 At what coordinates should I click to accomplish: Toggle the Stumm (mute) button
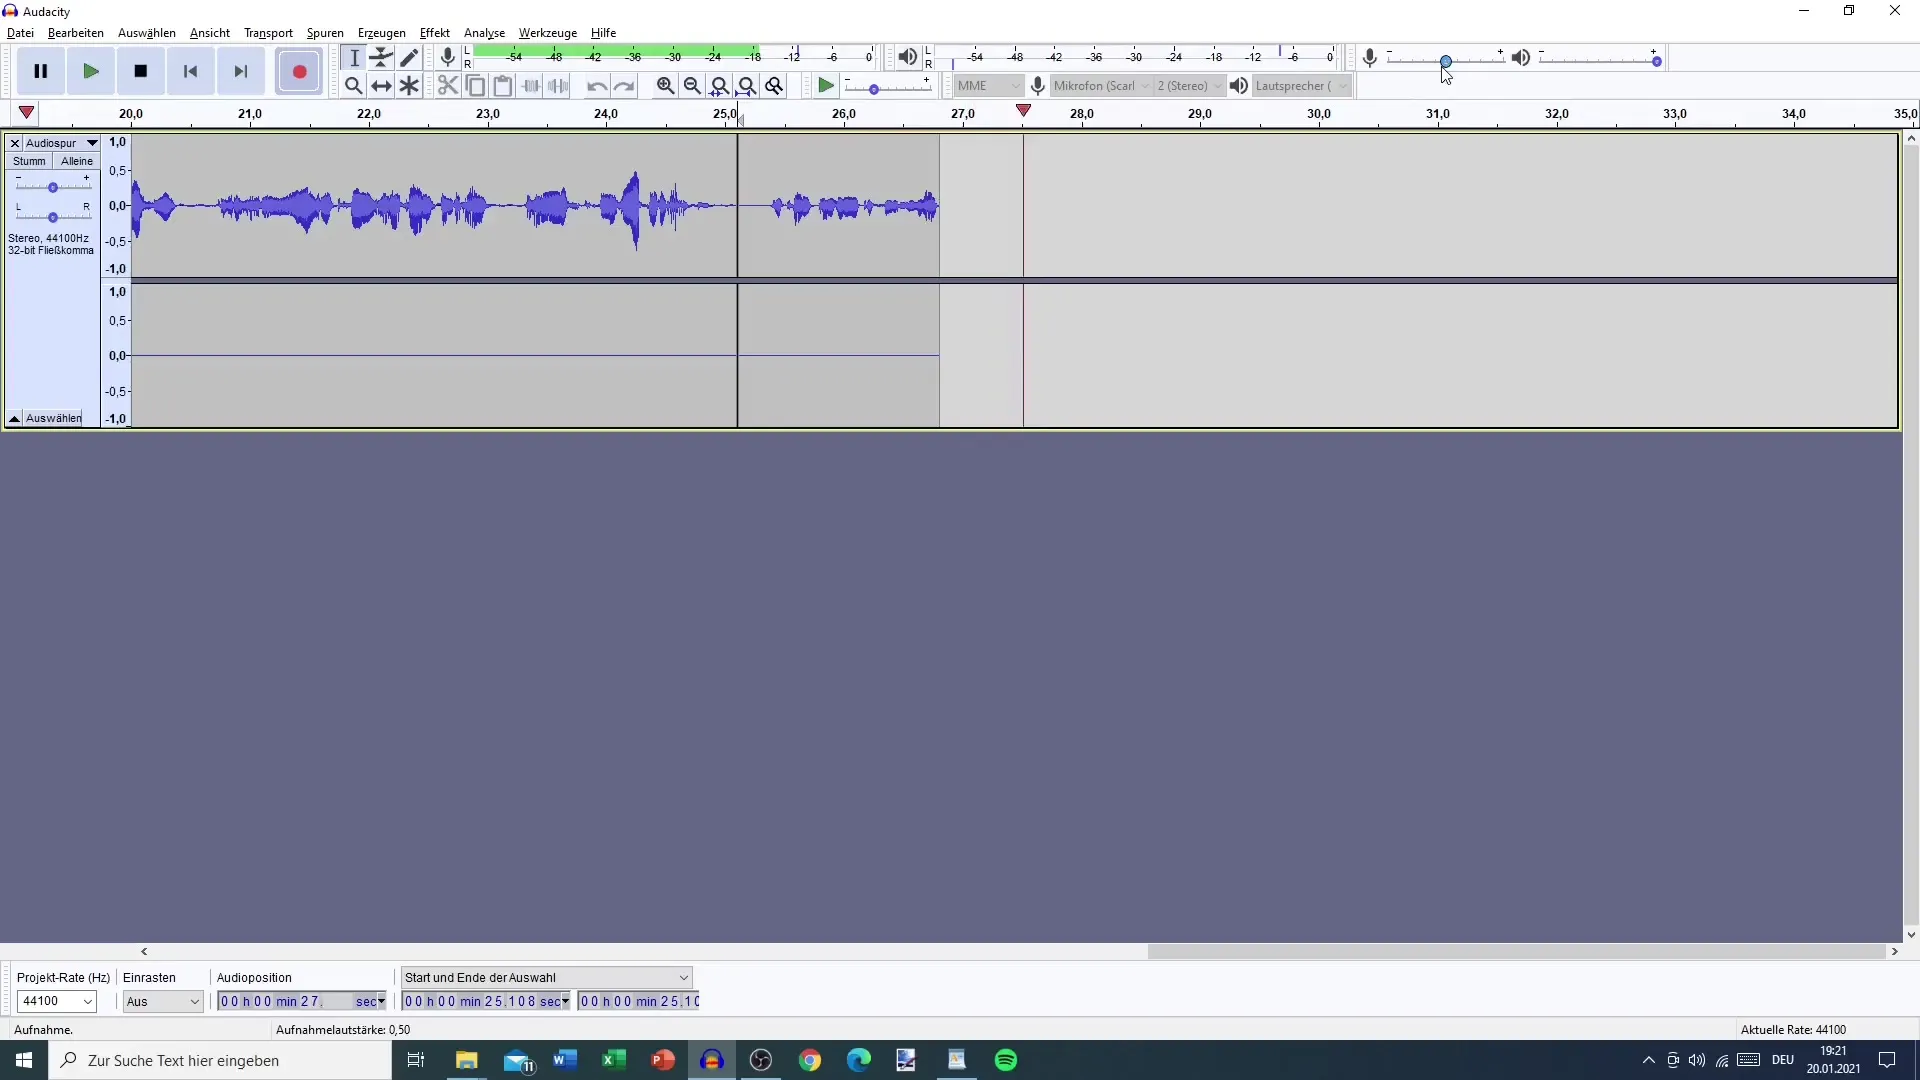29,161
